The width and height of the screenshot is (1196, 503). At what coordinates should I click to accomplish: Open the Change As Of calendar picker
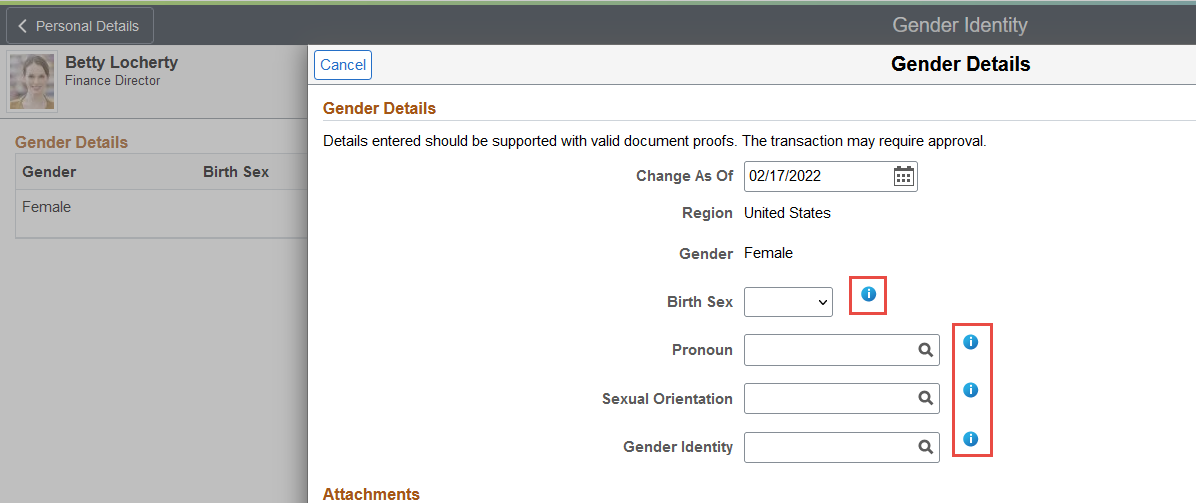[x=903, y=177]
